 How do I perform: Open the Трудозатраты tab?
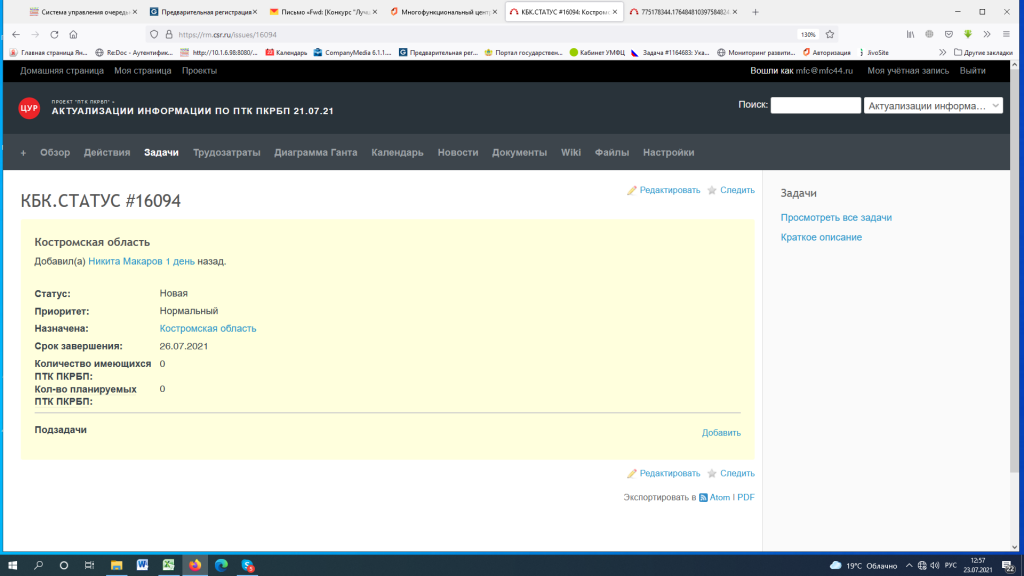coord(226,153)
